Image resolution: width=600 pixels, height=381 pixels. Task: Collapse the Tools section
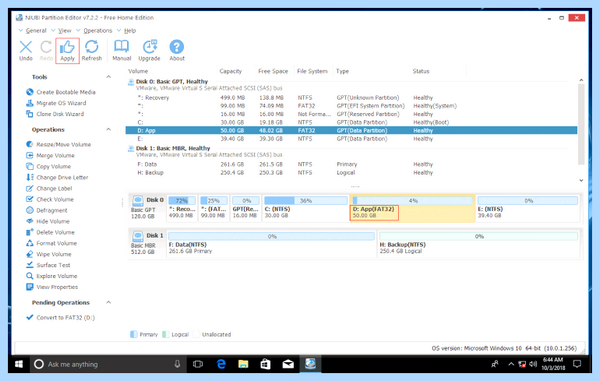(109, 77)
